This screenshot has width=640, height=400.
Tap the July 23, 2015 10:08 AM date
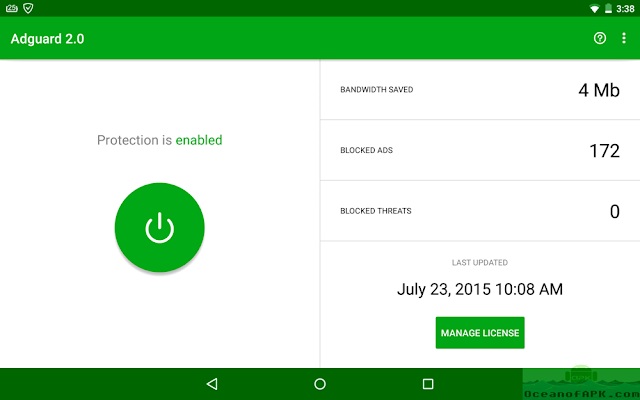(480, 289)
